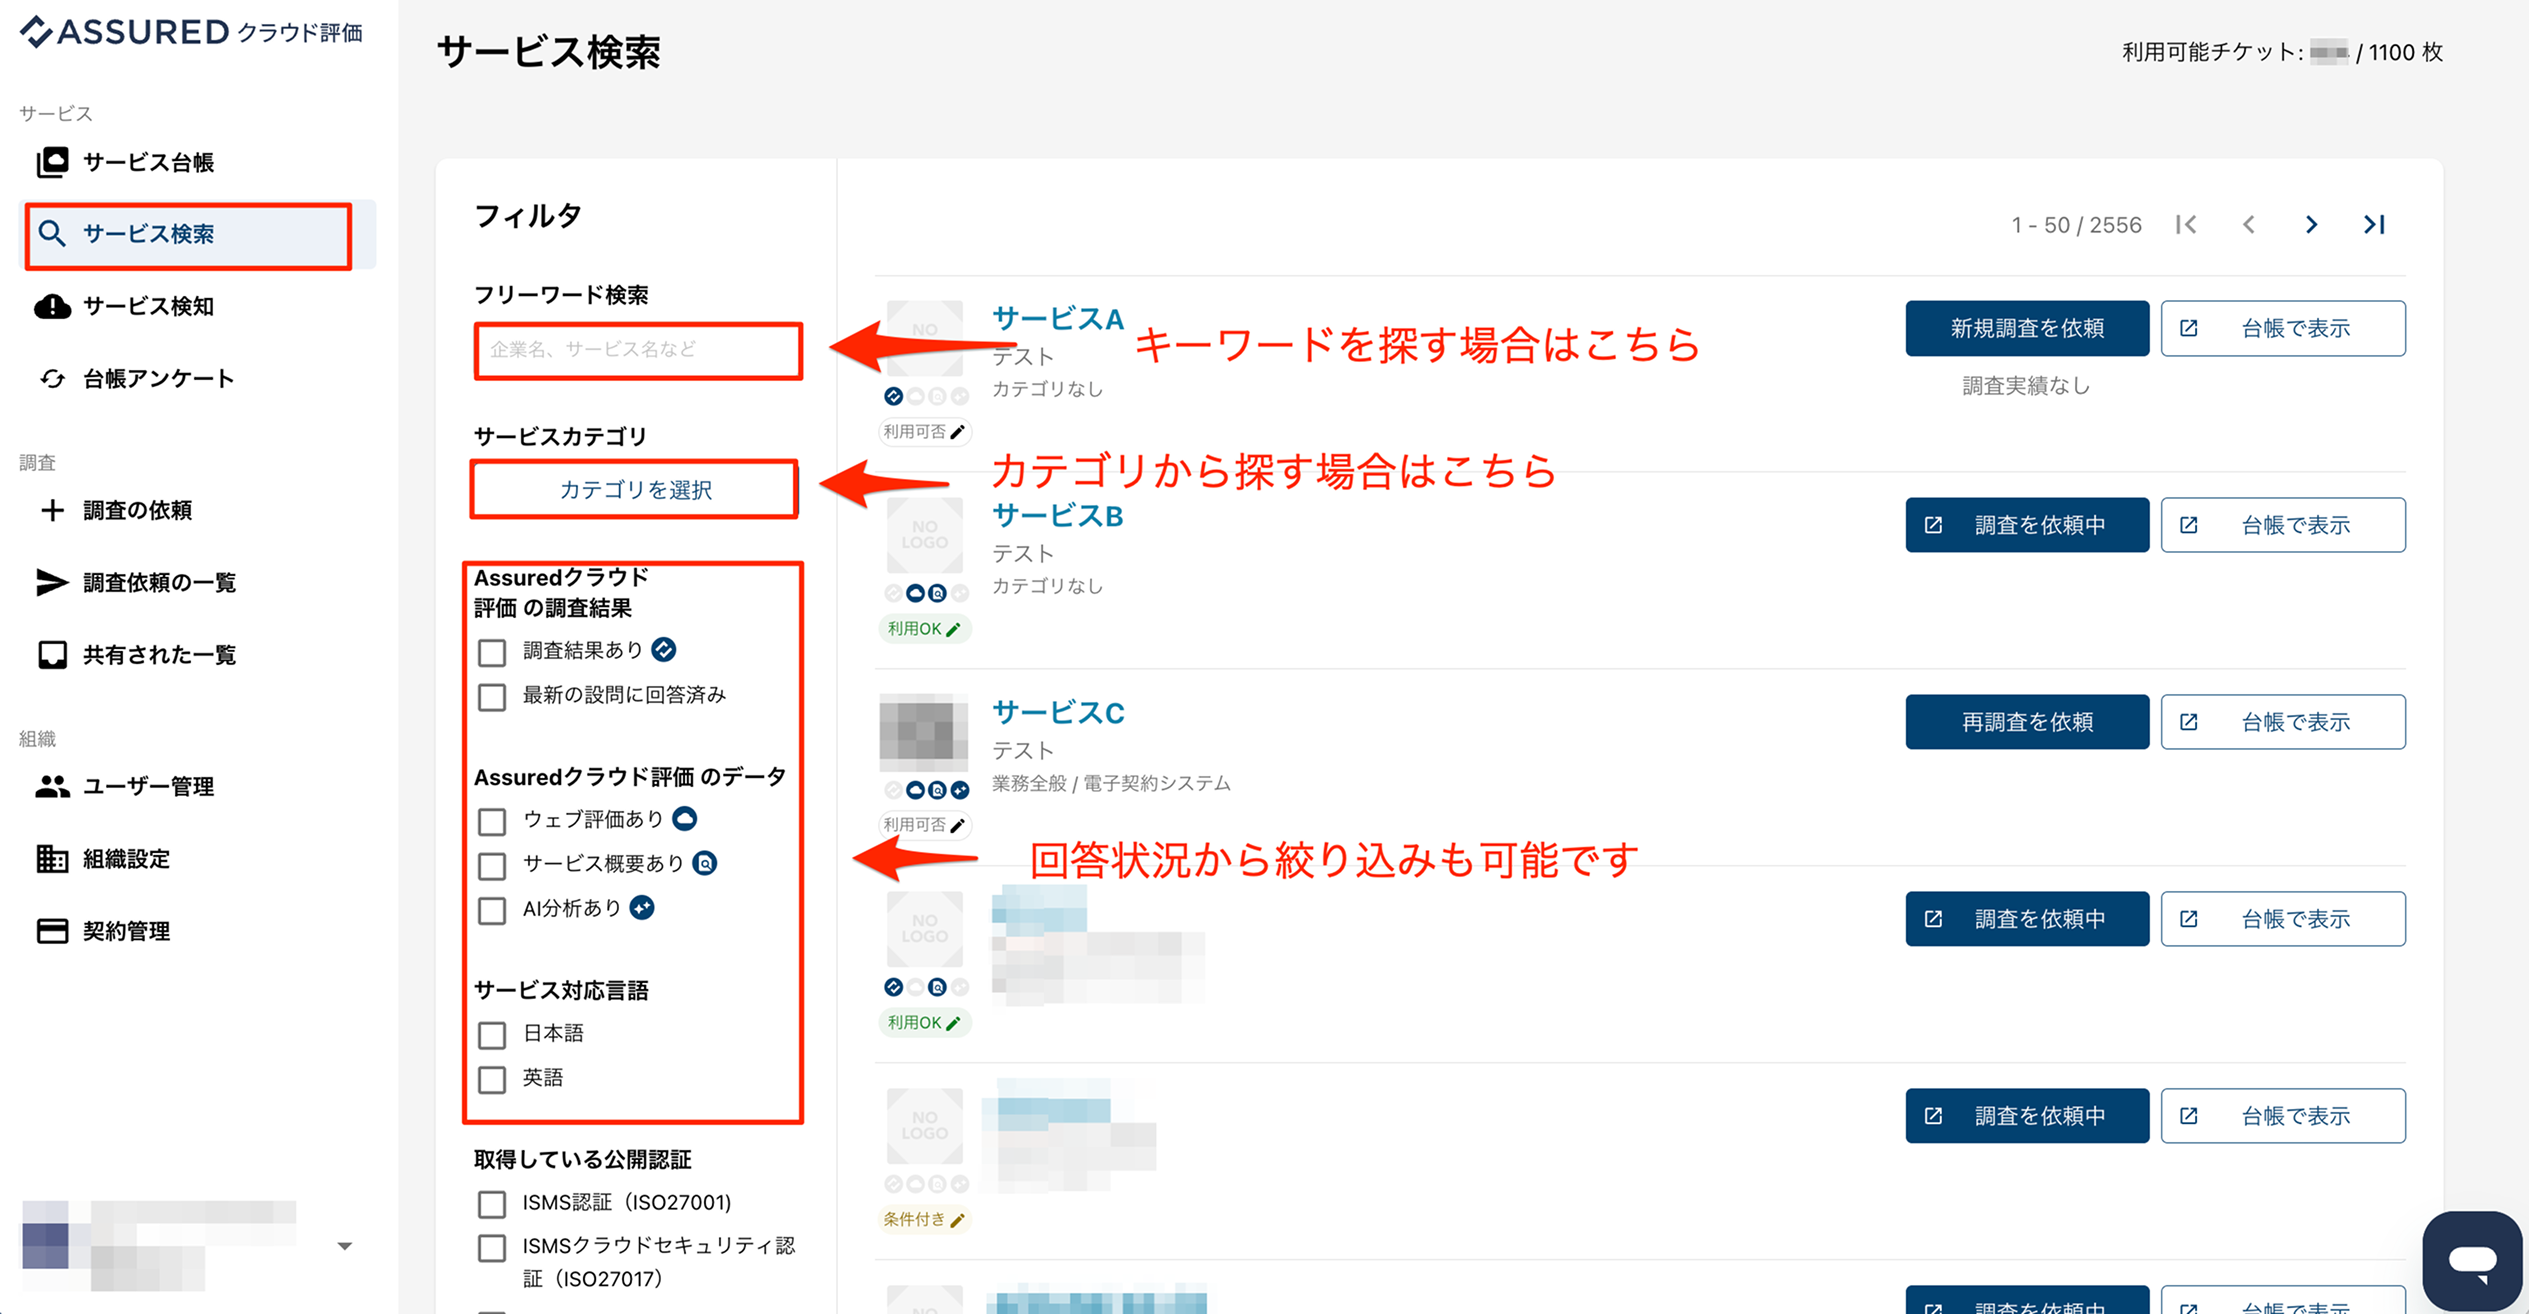Click the info icon next to 調査結果あり

(664, 650)
